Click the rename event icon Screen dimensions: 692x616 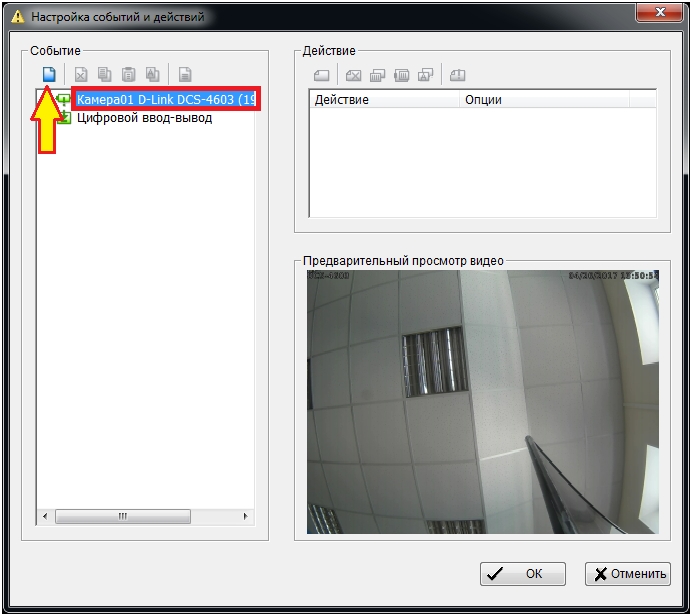point(152,74)
